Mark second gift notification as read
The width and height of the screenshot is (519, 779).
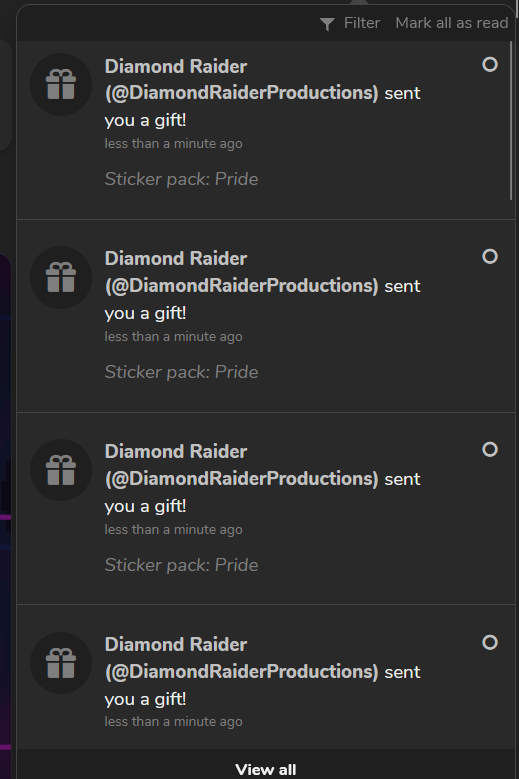[490, 256]
